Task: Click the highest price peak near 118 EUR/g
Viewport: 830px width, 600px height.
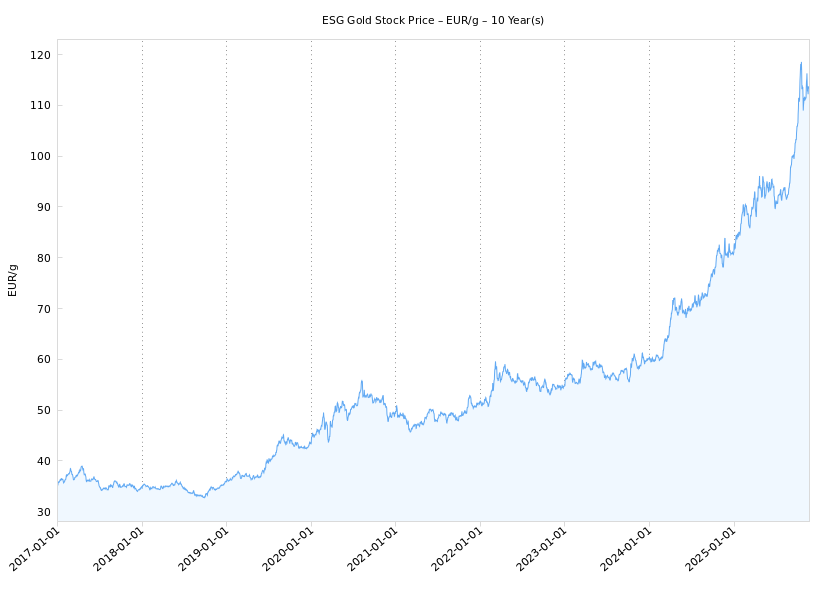Action: (801, 63)
